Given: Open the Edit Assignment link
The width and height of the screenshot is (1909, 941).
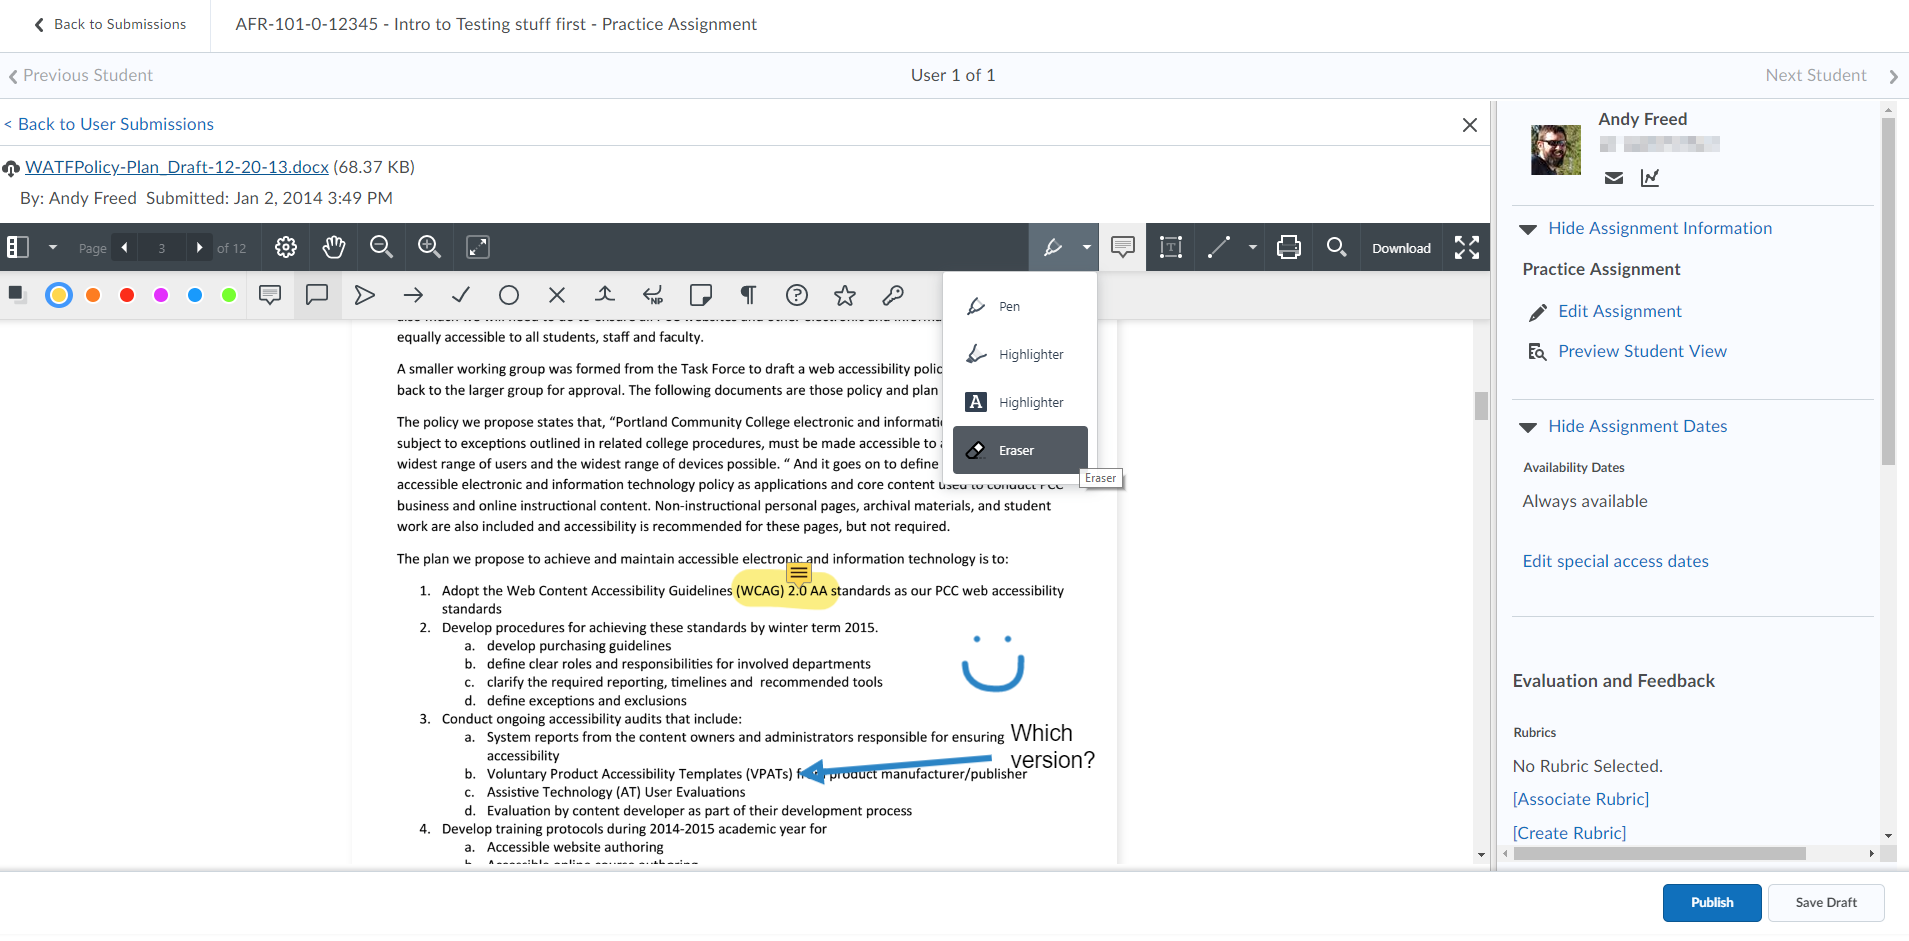Looking at the screenshot, I should pos(1619,311).
